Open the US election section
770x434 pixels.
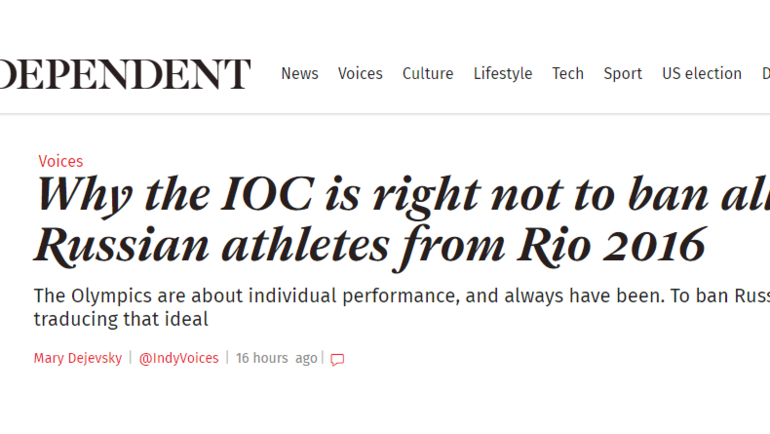tap(701, 74)
